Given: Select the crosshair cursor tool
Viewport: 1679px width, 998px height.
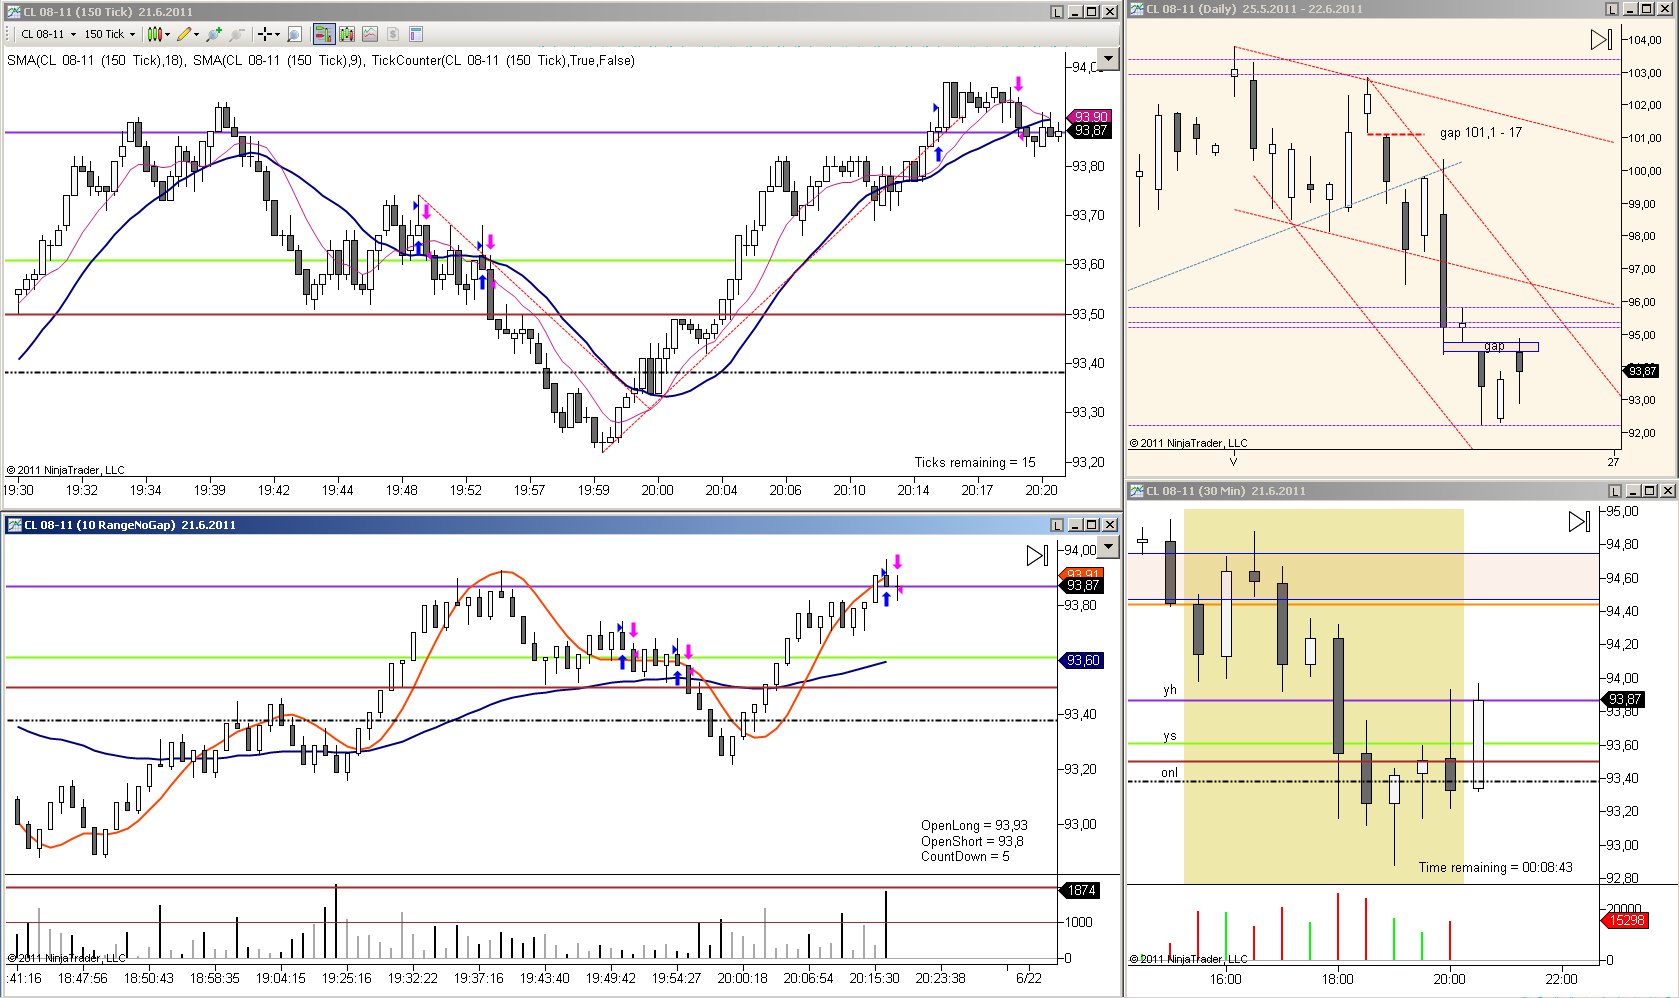Looking at the screenshot, I should coord(265,34).
